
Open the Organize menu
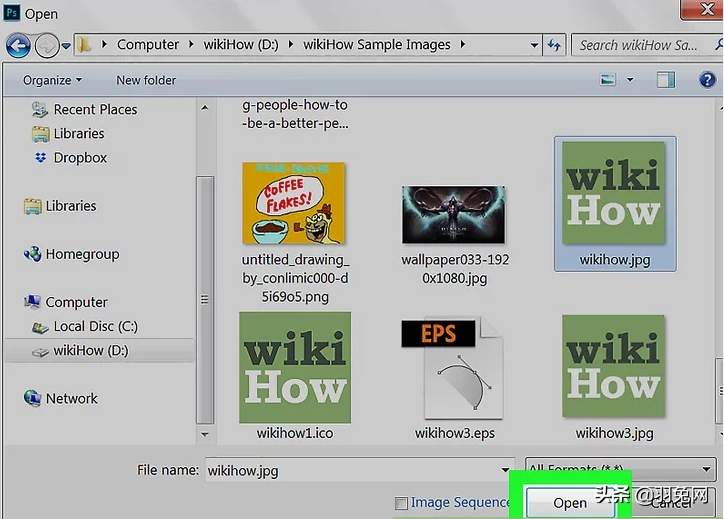pos(52,80)
